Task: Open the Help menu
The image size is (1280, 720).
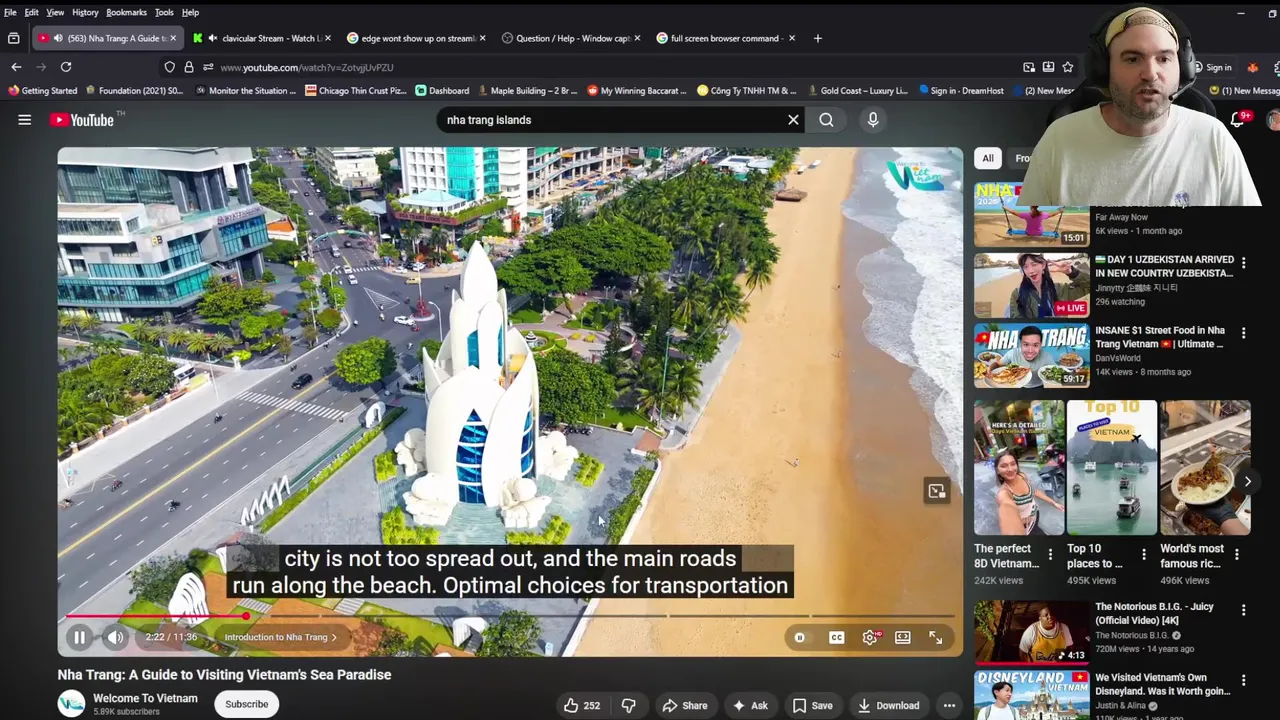Action: (x=190, y=12)
